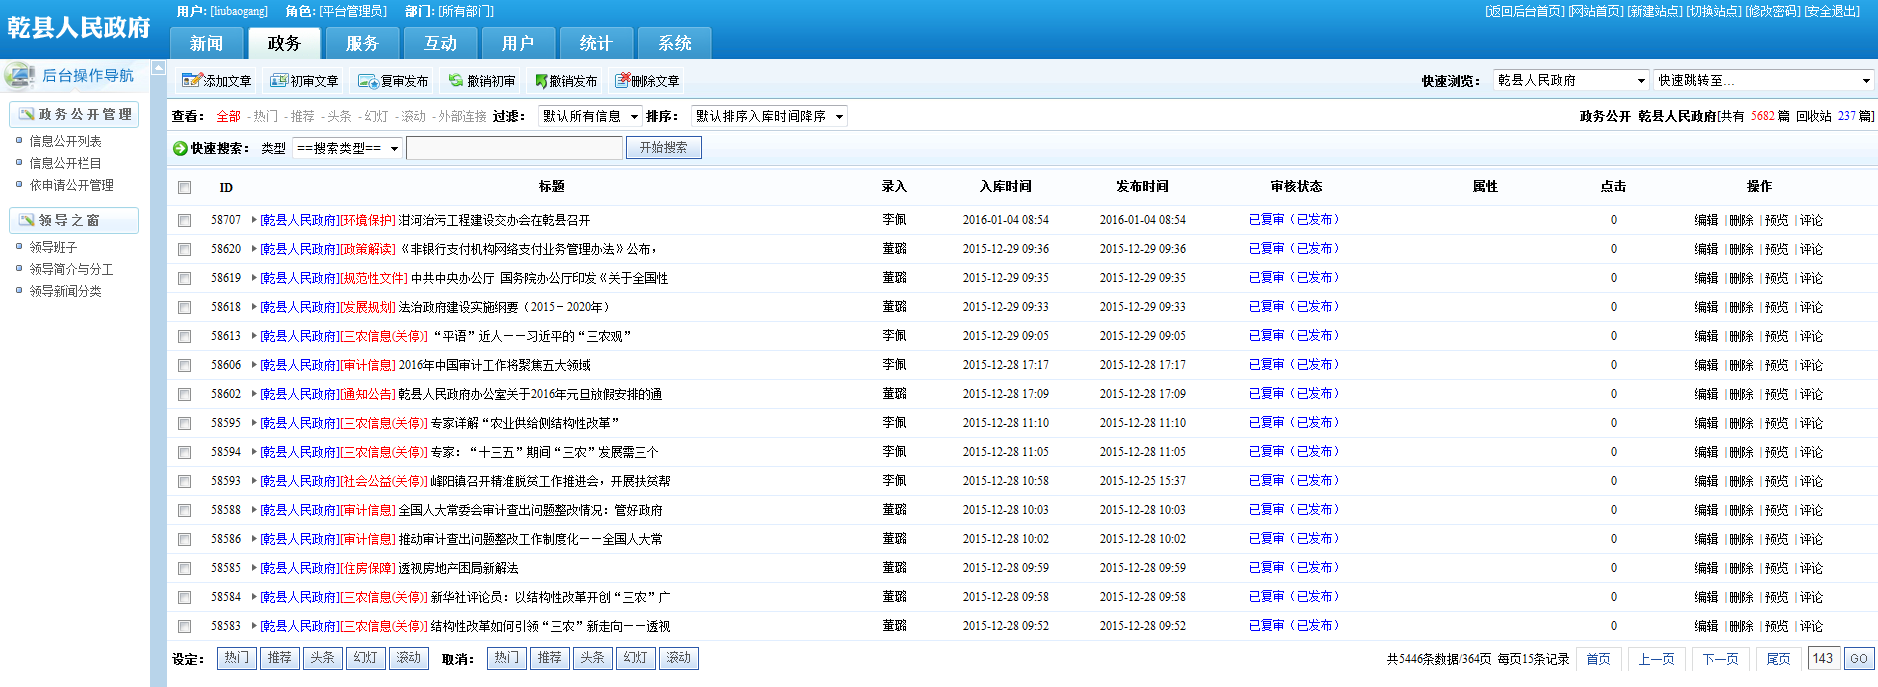Click the page number input field
Screen dimensions: 1878x687
(x=1824, y=659)
